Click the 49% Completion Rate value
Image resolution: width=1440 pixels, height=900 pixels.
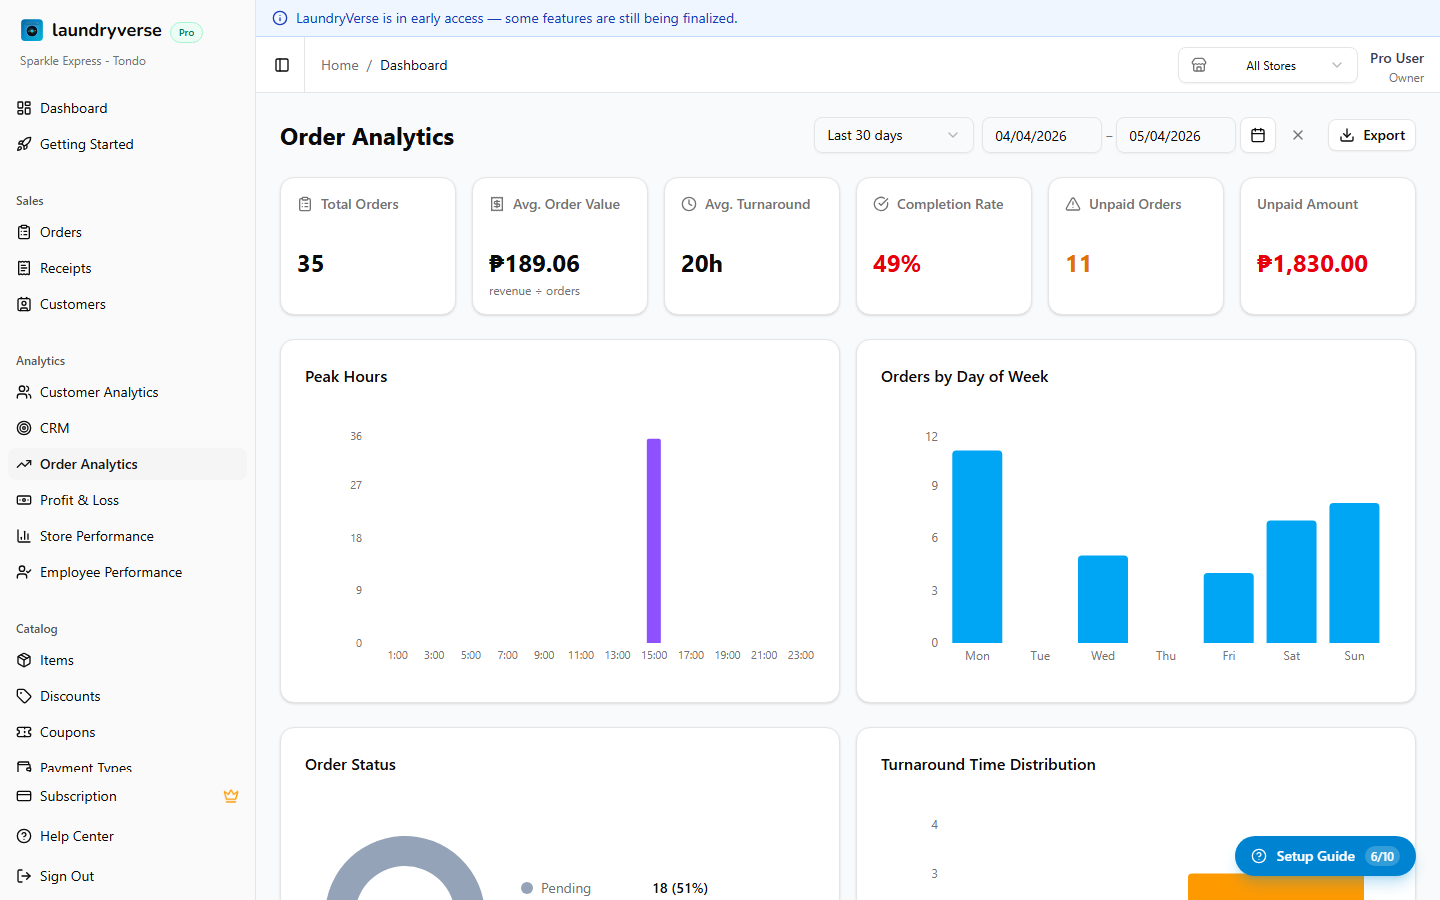(x=897, y=264)
